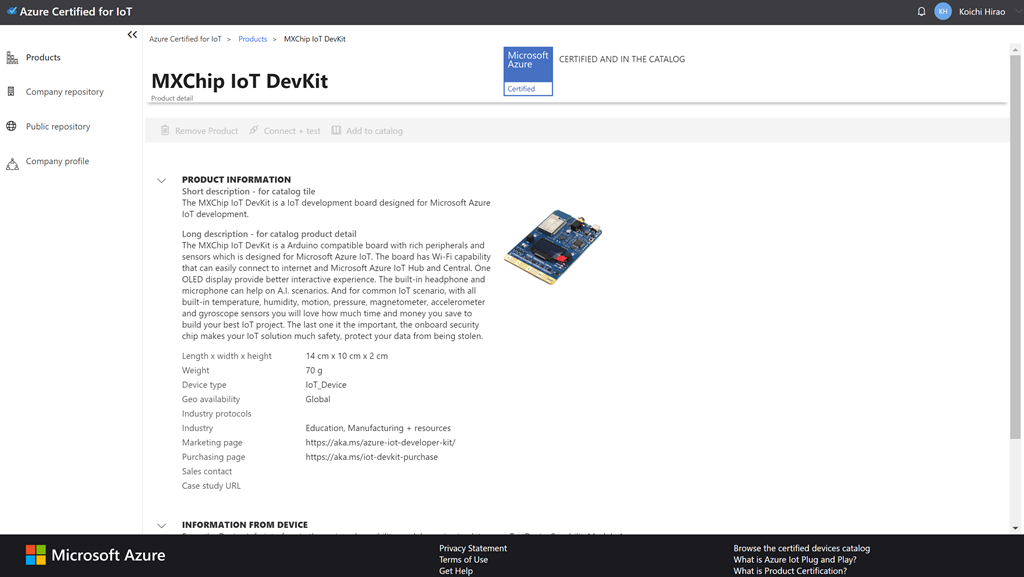Click the Add to catalog book icon
This screenshot has width=1024, height=577.
(336, 130)
